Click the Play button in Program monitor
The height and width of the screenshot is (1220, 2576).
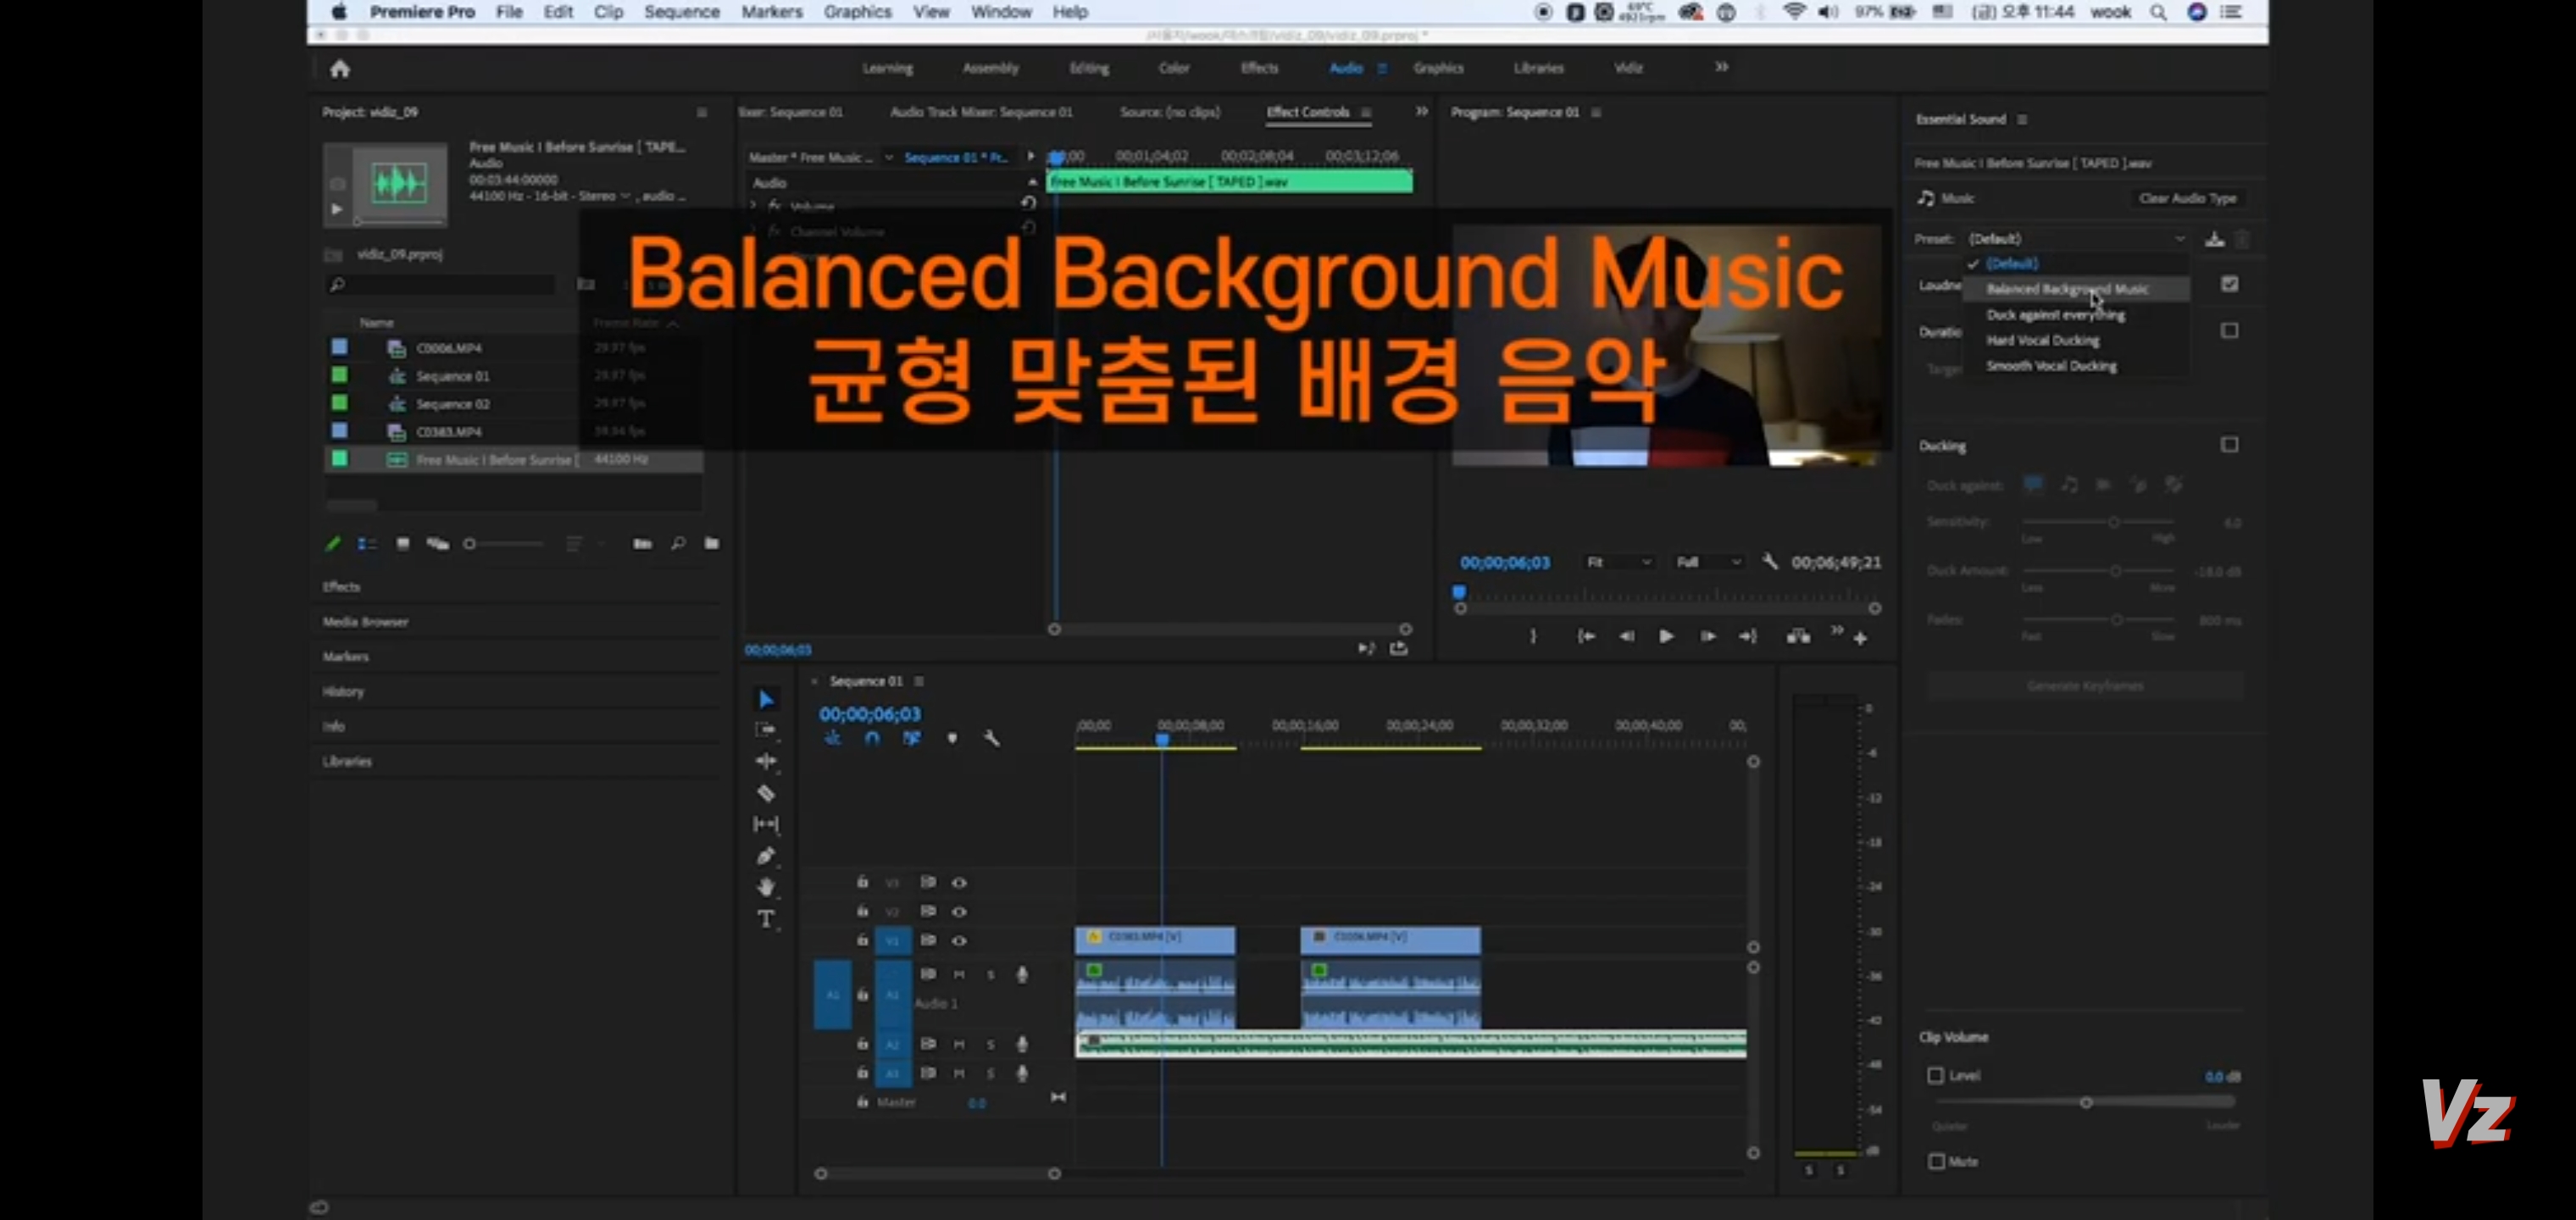pyautogui.click(x=1666, y=636)
